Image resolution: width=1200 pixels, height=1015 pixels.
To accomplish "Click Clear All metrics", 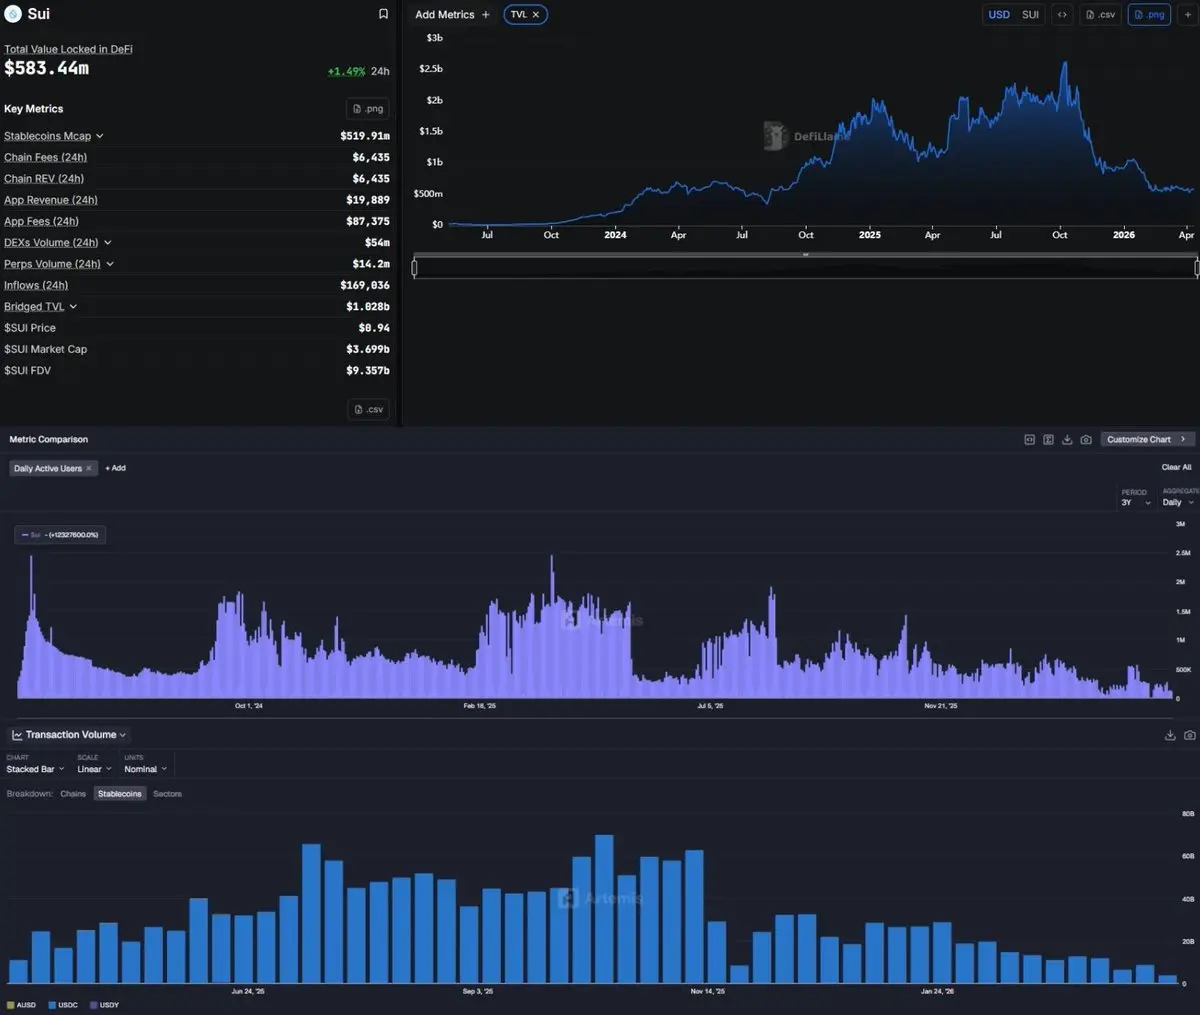I will 1176,467.
